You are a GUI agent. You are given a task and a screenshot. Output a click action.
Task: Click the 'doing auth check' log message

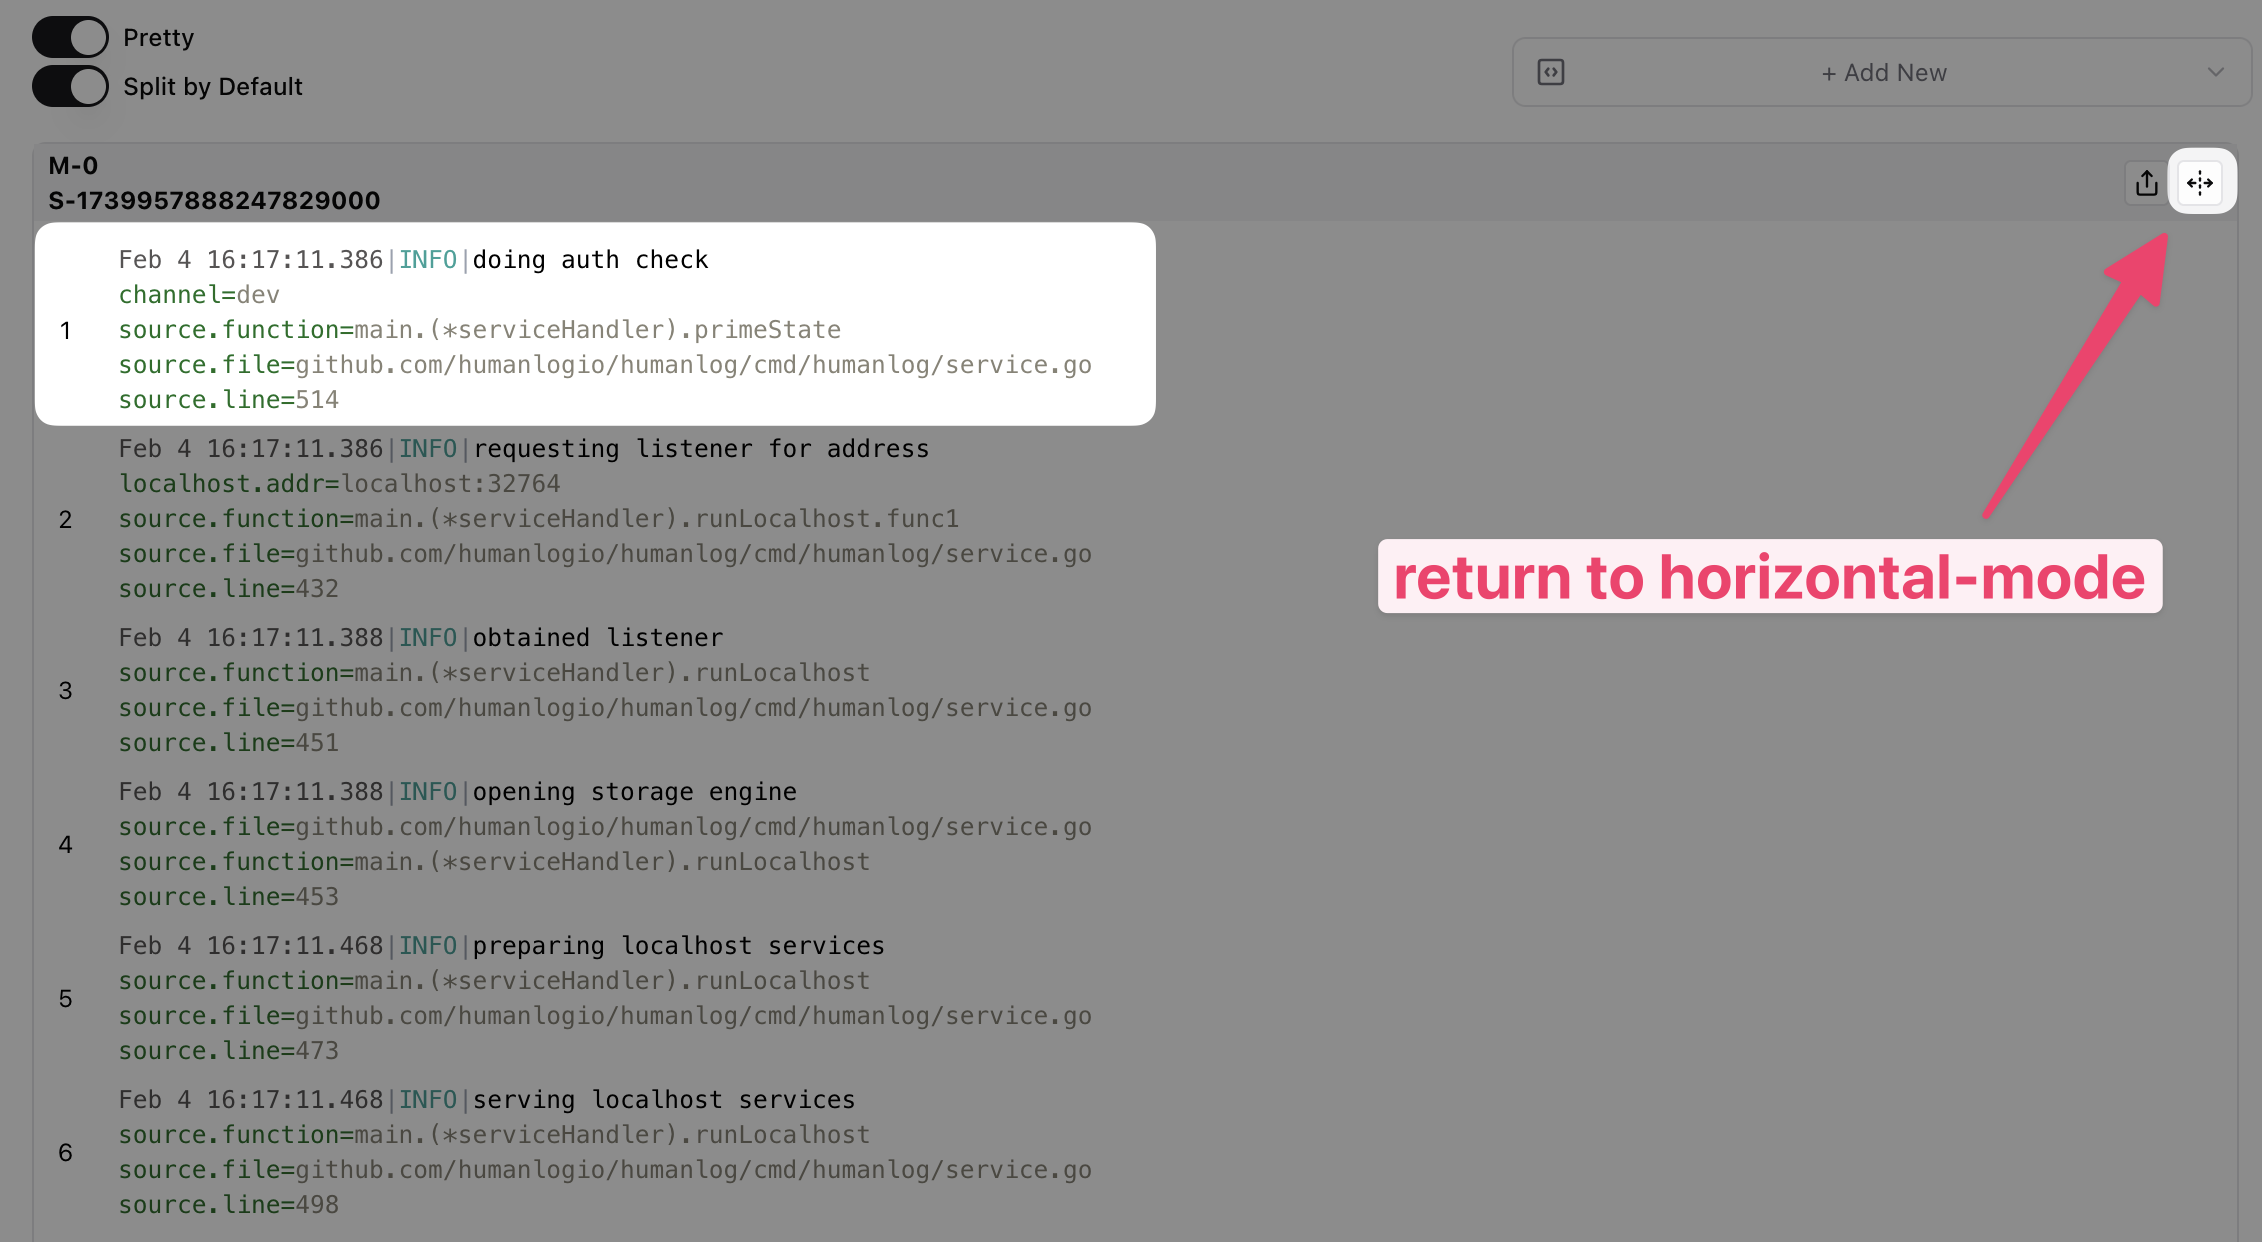click(x=590, y=260)
